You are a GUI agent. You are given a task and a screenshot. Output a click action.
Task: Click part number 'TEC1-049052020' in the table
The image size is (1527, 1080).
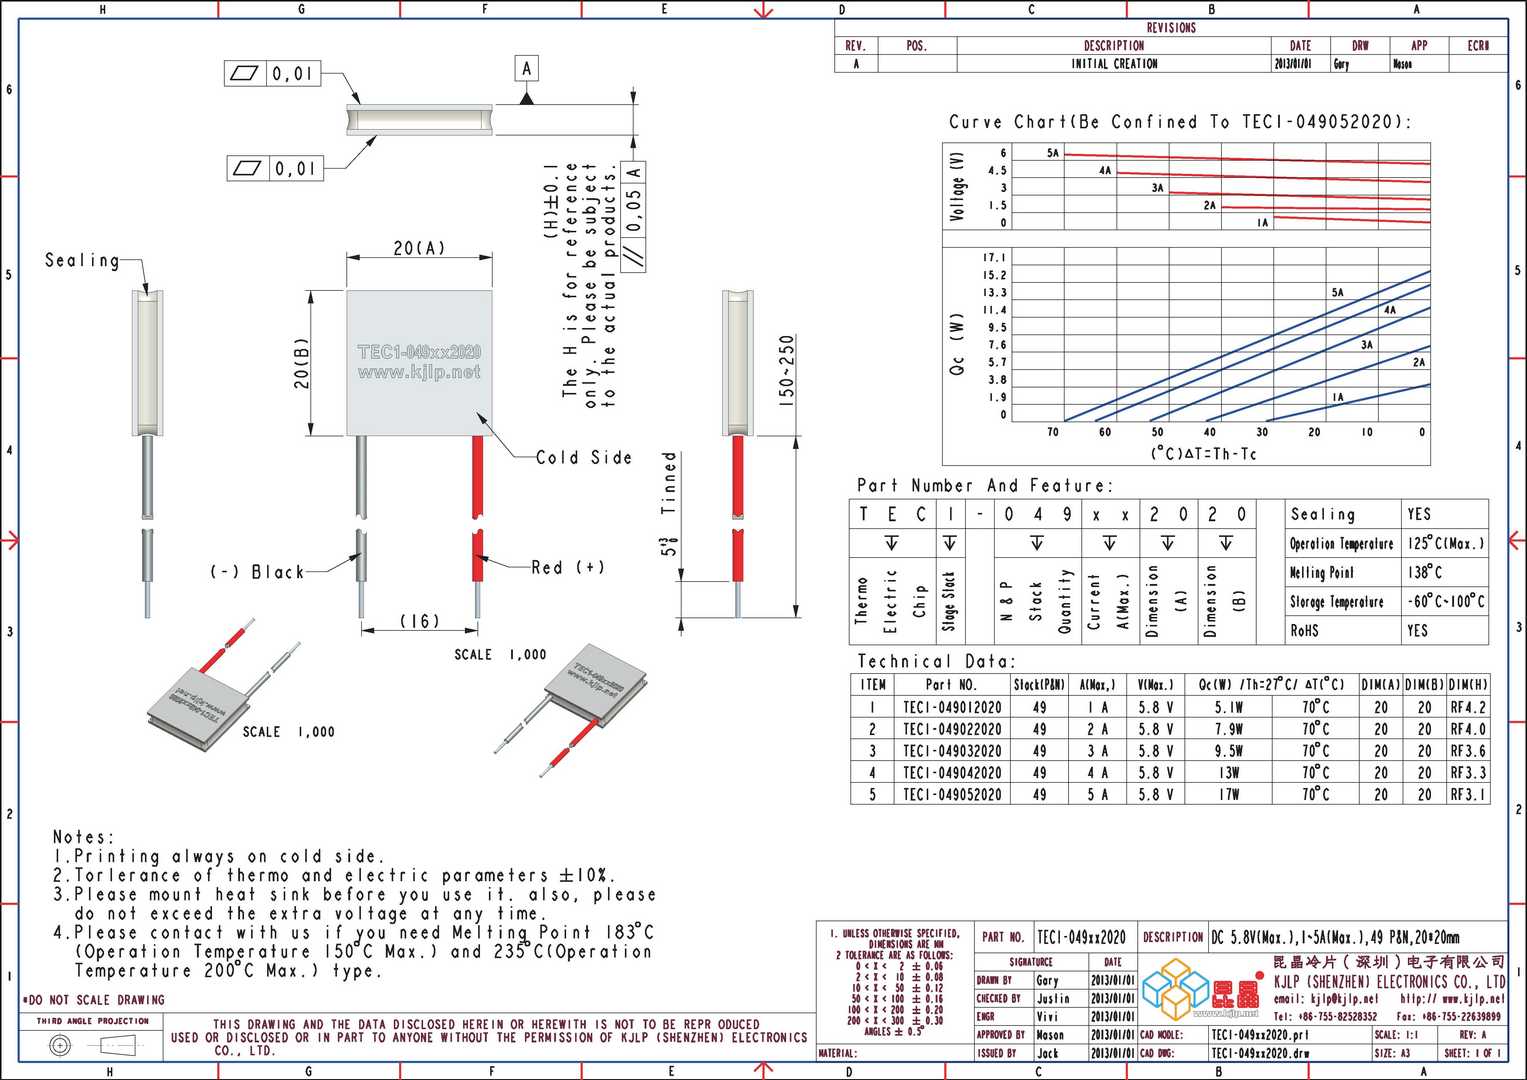click(952, 794)
